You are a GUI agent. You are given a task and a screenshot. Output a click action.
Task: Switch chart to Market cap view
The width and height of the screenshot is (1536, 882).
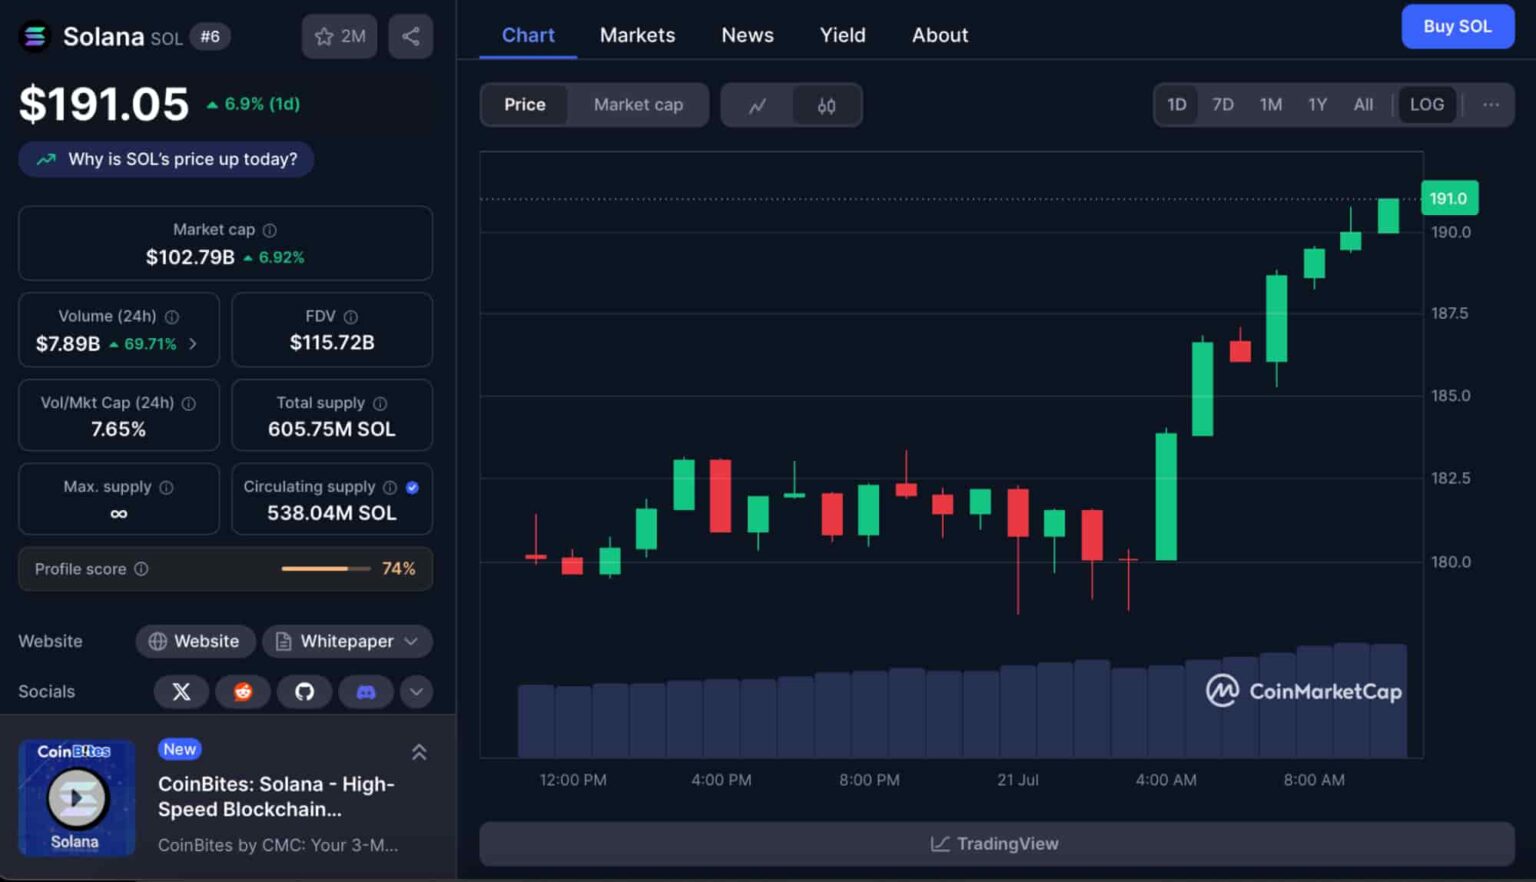coord(638,105)
